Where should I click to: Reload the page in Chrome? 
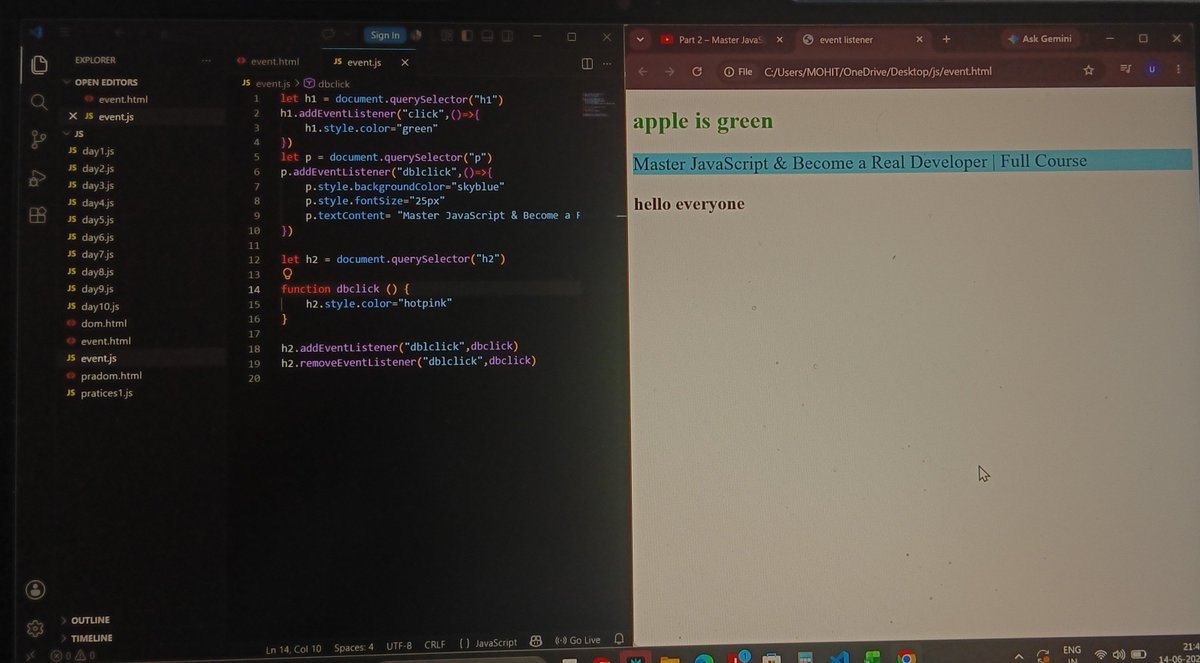[698, 71]
